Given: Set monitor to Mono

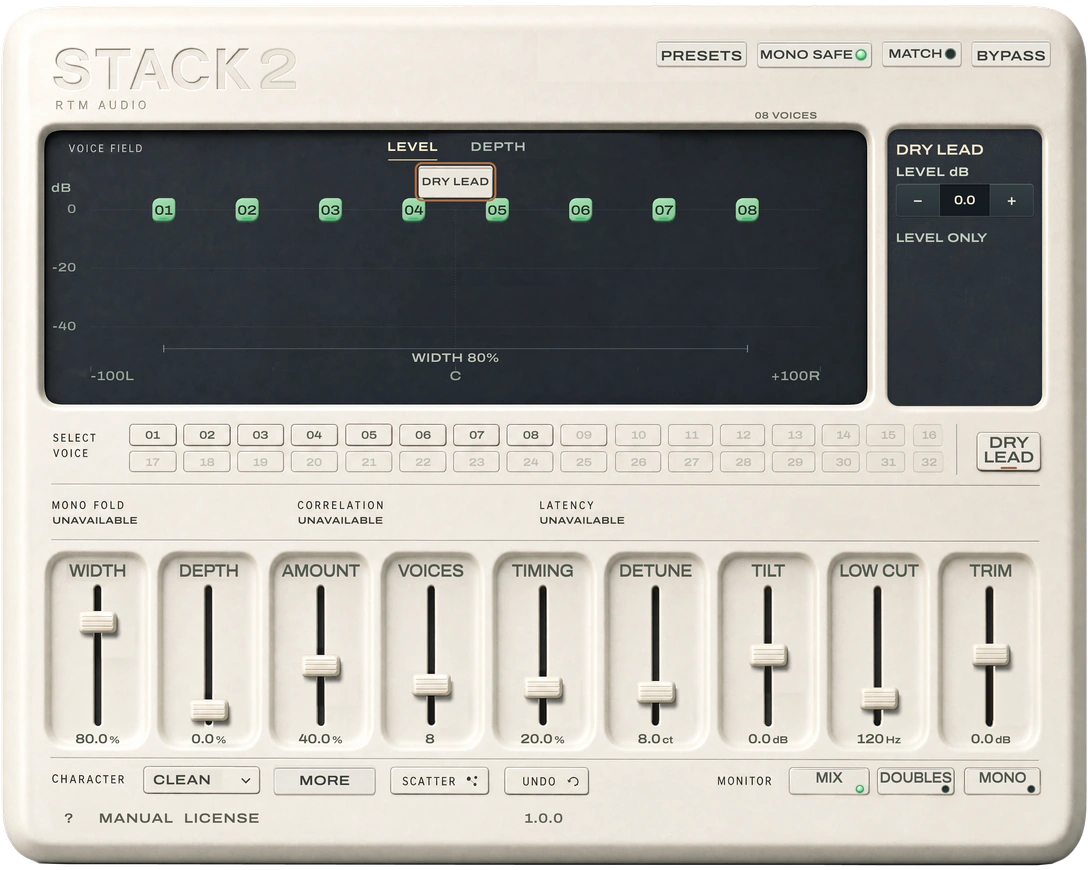Looking at the screenshot, I should click(1002, 780).
